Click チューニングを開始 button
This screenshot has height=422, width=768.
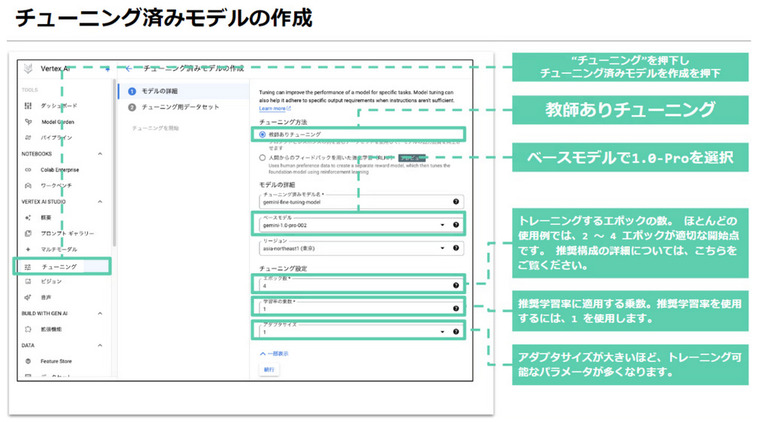(x=155, y=128)
